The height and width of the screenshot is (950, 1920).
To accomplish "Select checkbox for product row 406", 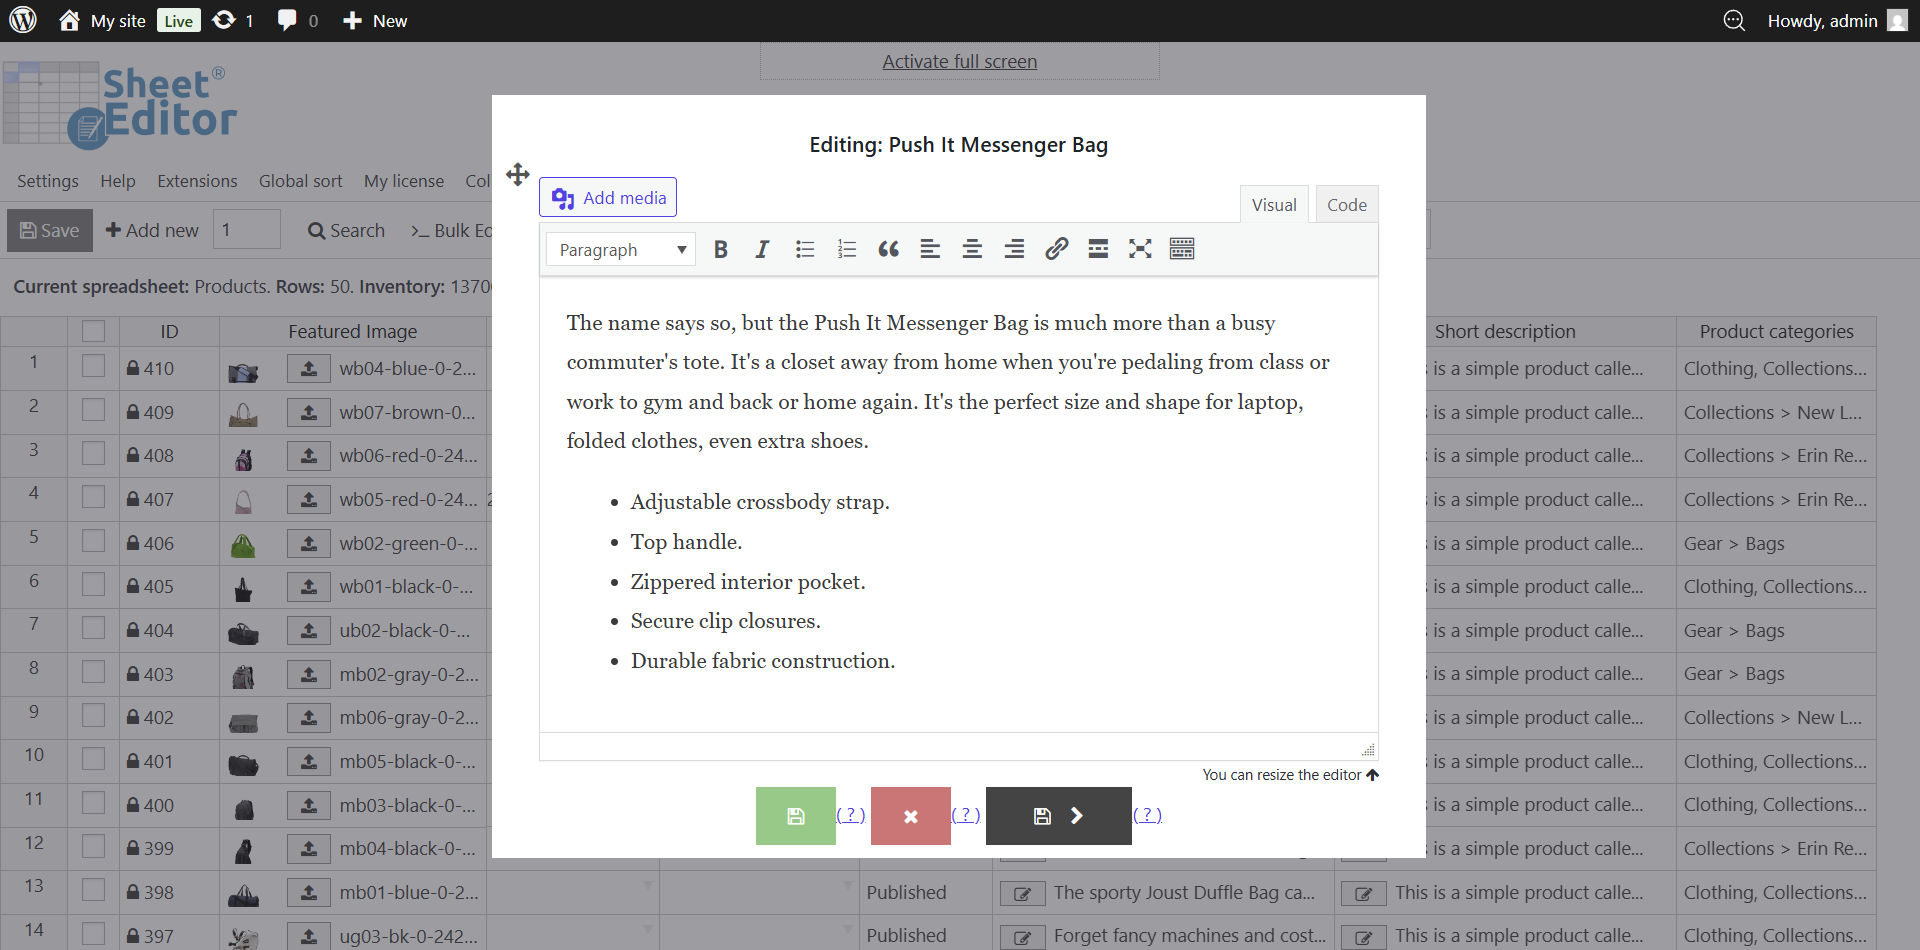I will (x=93, y=541).
